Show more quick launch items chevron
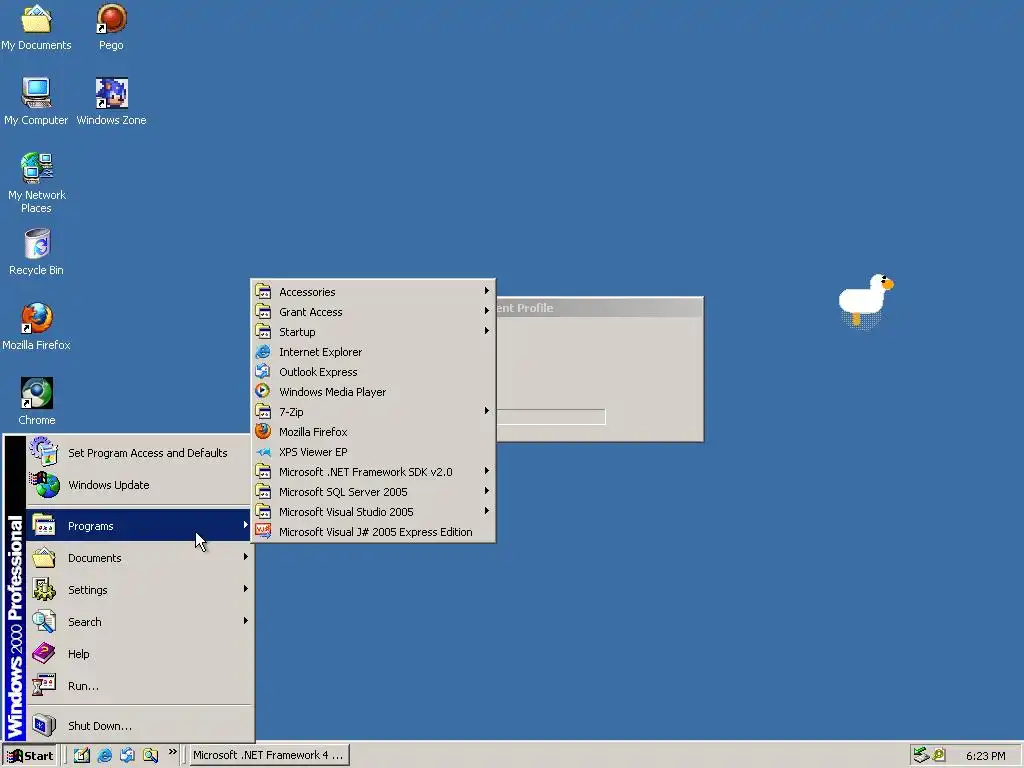The width and height of the screenshot is (1024, 768). point(172,752)
